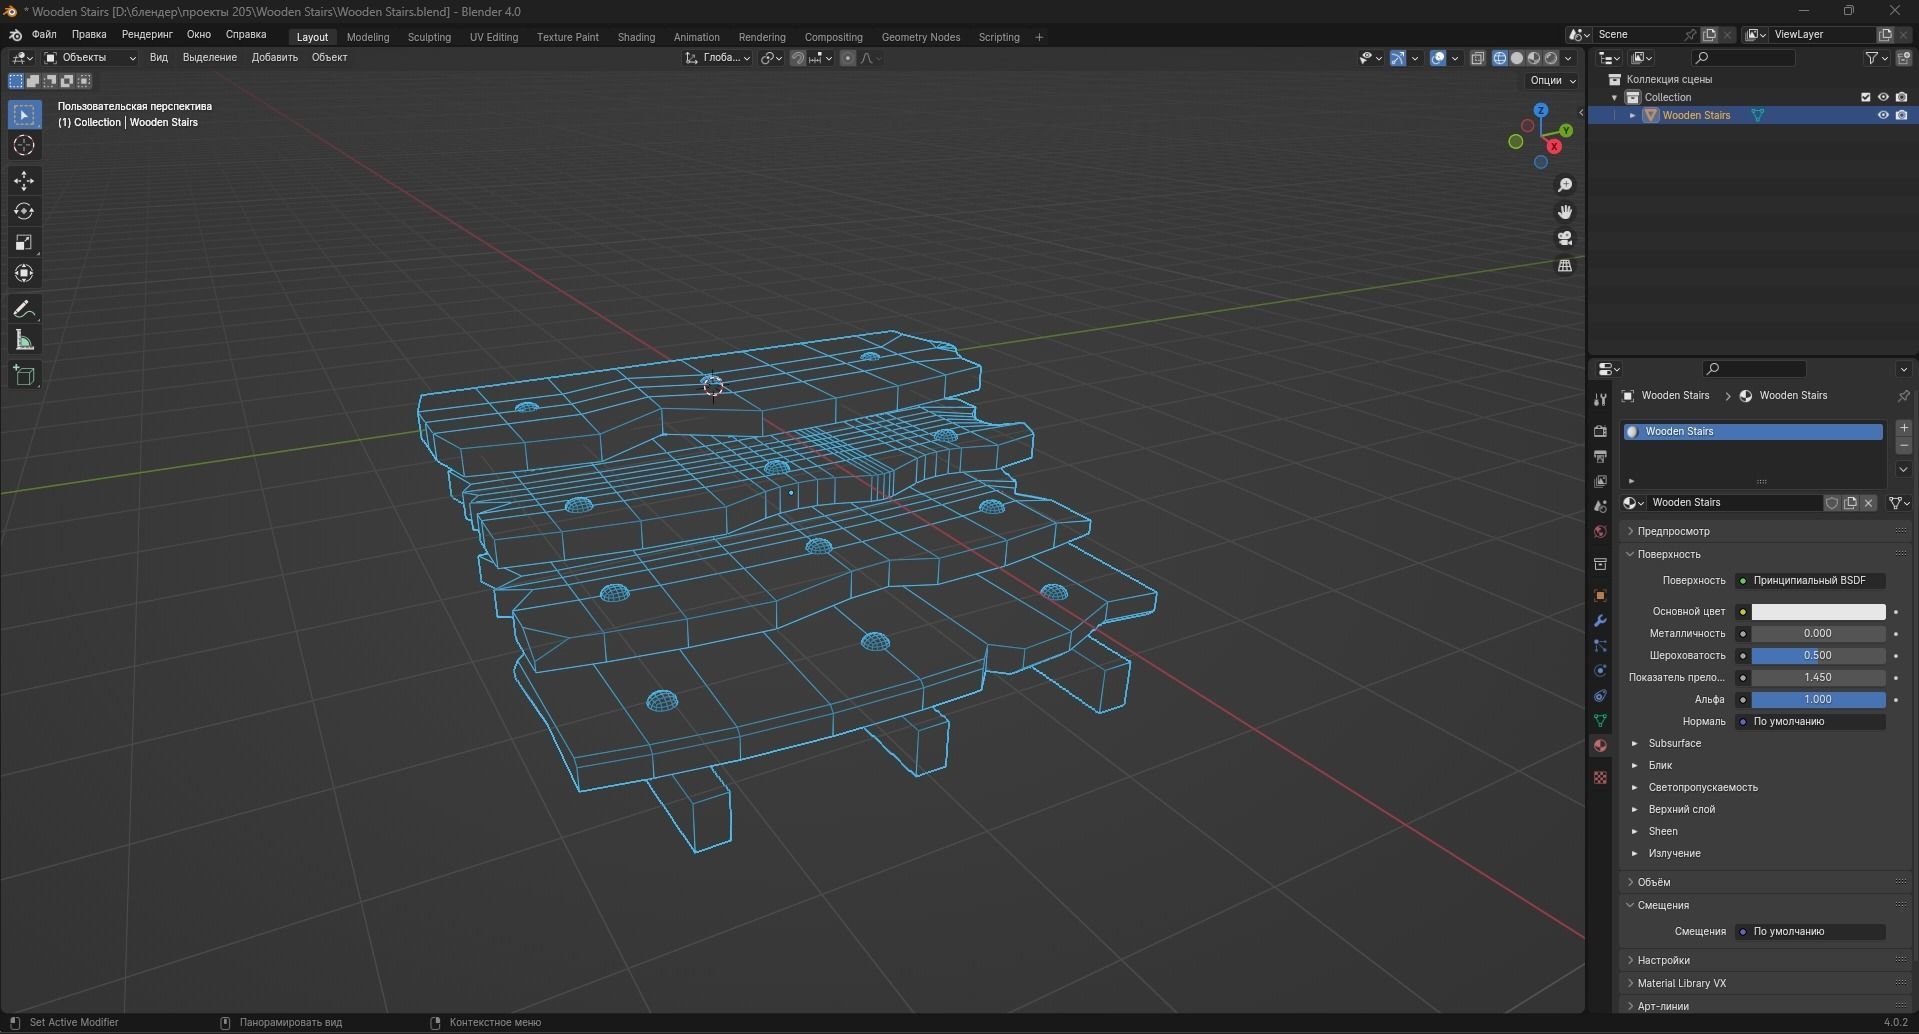The image size is (1919, 1034).
Task: Duplicate the Wooden Stairs material
Action: click(1850, 503)
